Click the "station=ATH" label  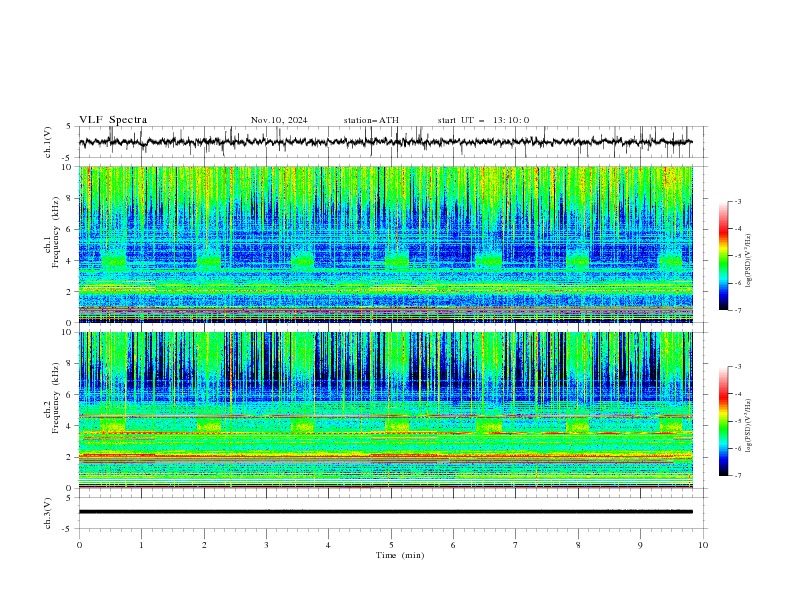pyautogui.click(x=371, y=120)
